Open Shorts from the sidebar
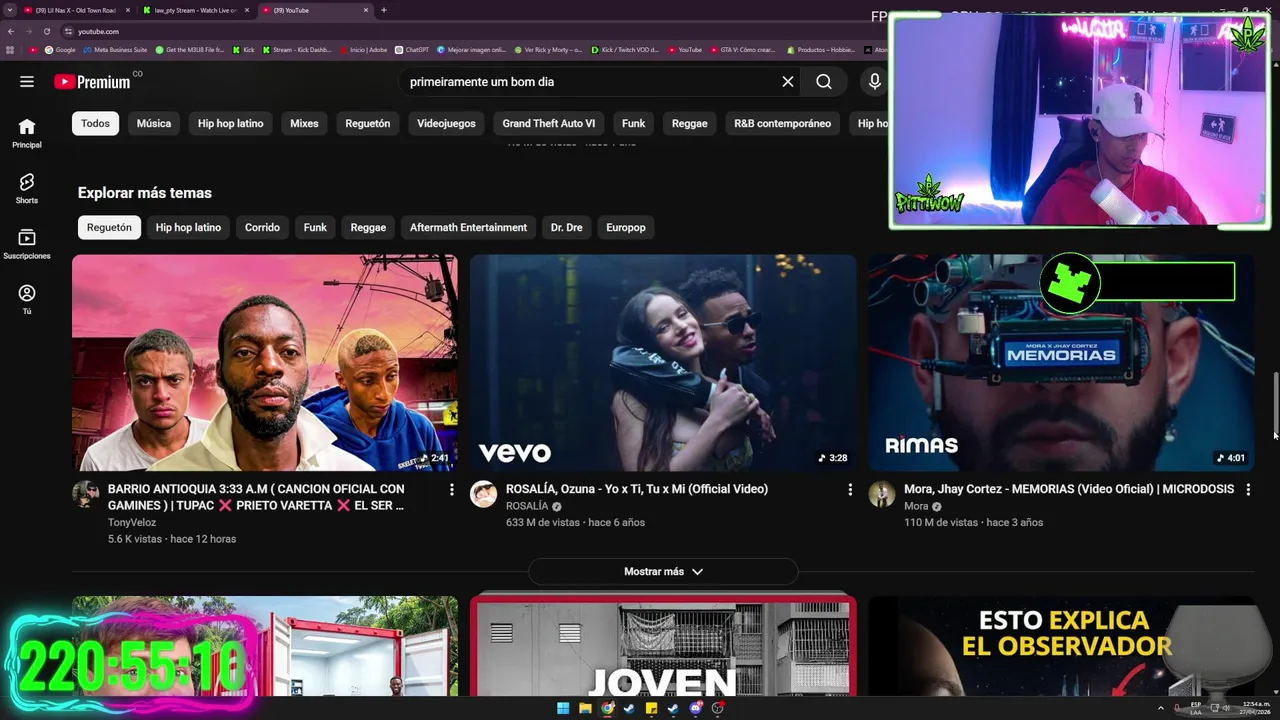The height and width of the screenshot is (720, 1280). pyautogui.click(x=27, y=188)
